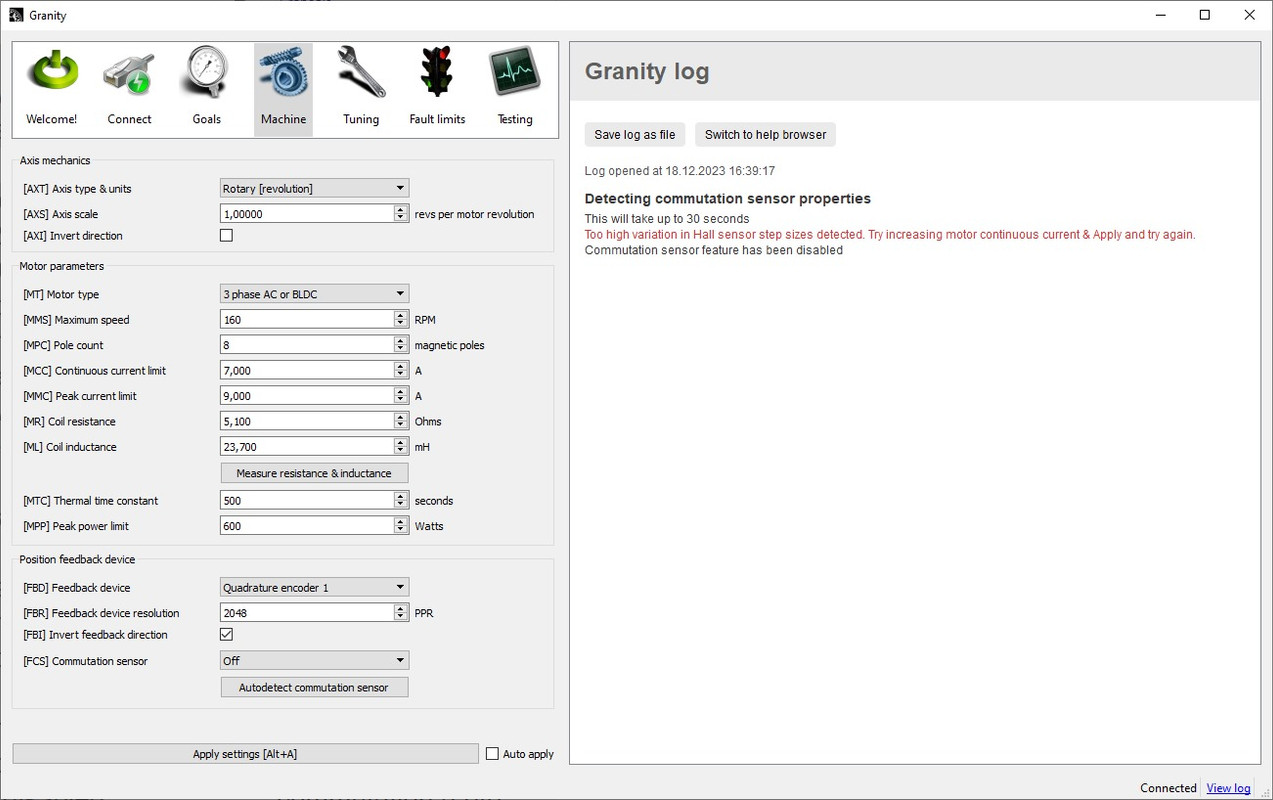This screenshot has width=1273, height=800.
Task: Open the Axis type & units dropdown
Action: (314, 188)
